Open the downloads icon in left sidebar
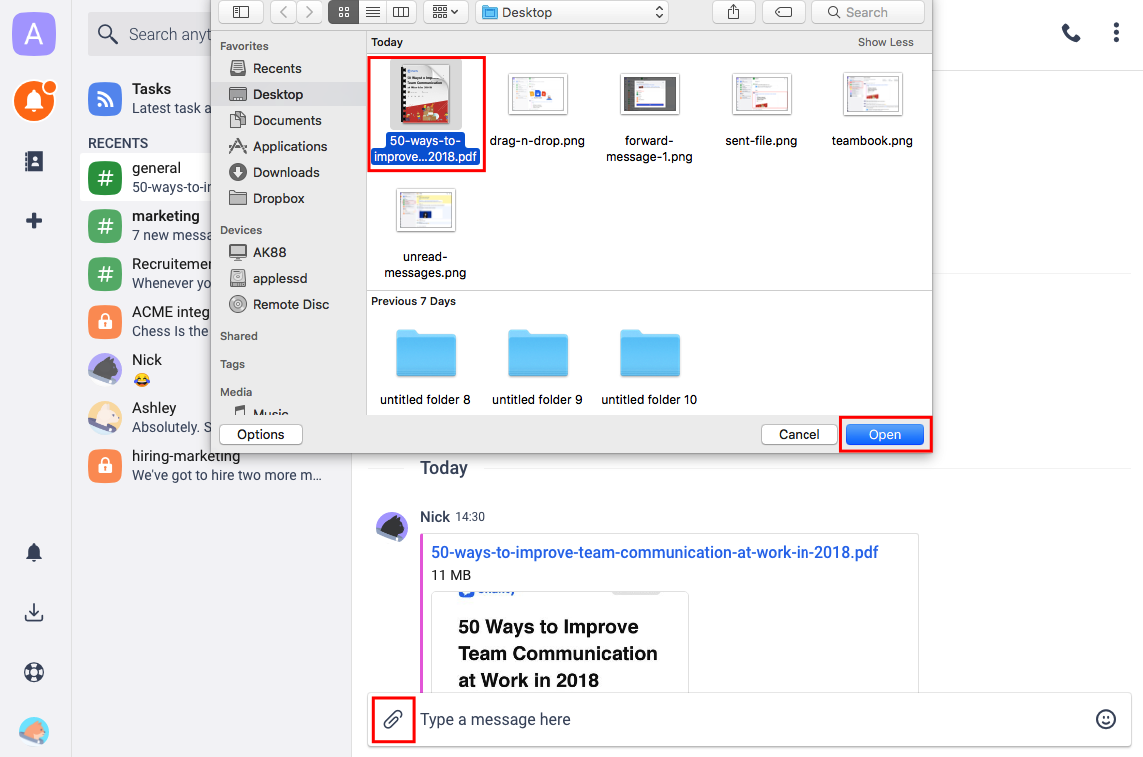 (x=34, y=613)
